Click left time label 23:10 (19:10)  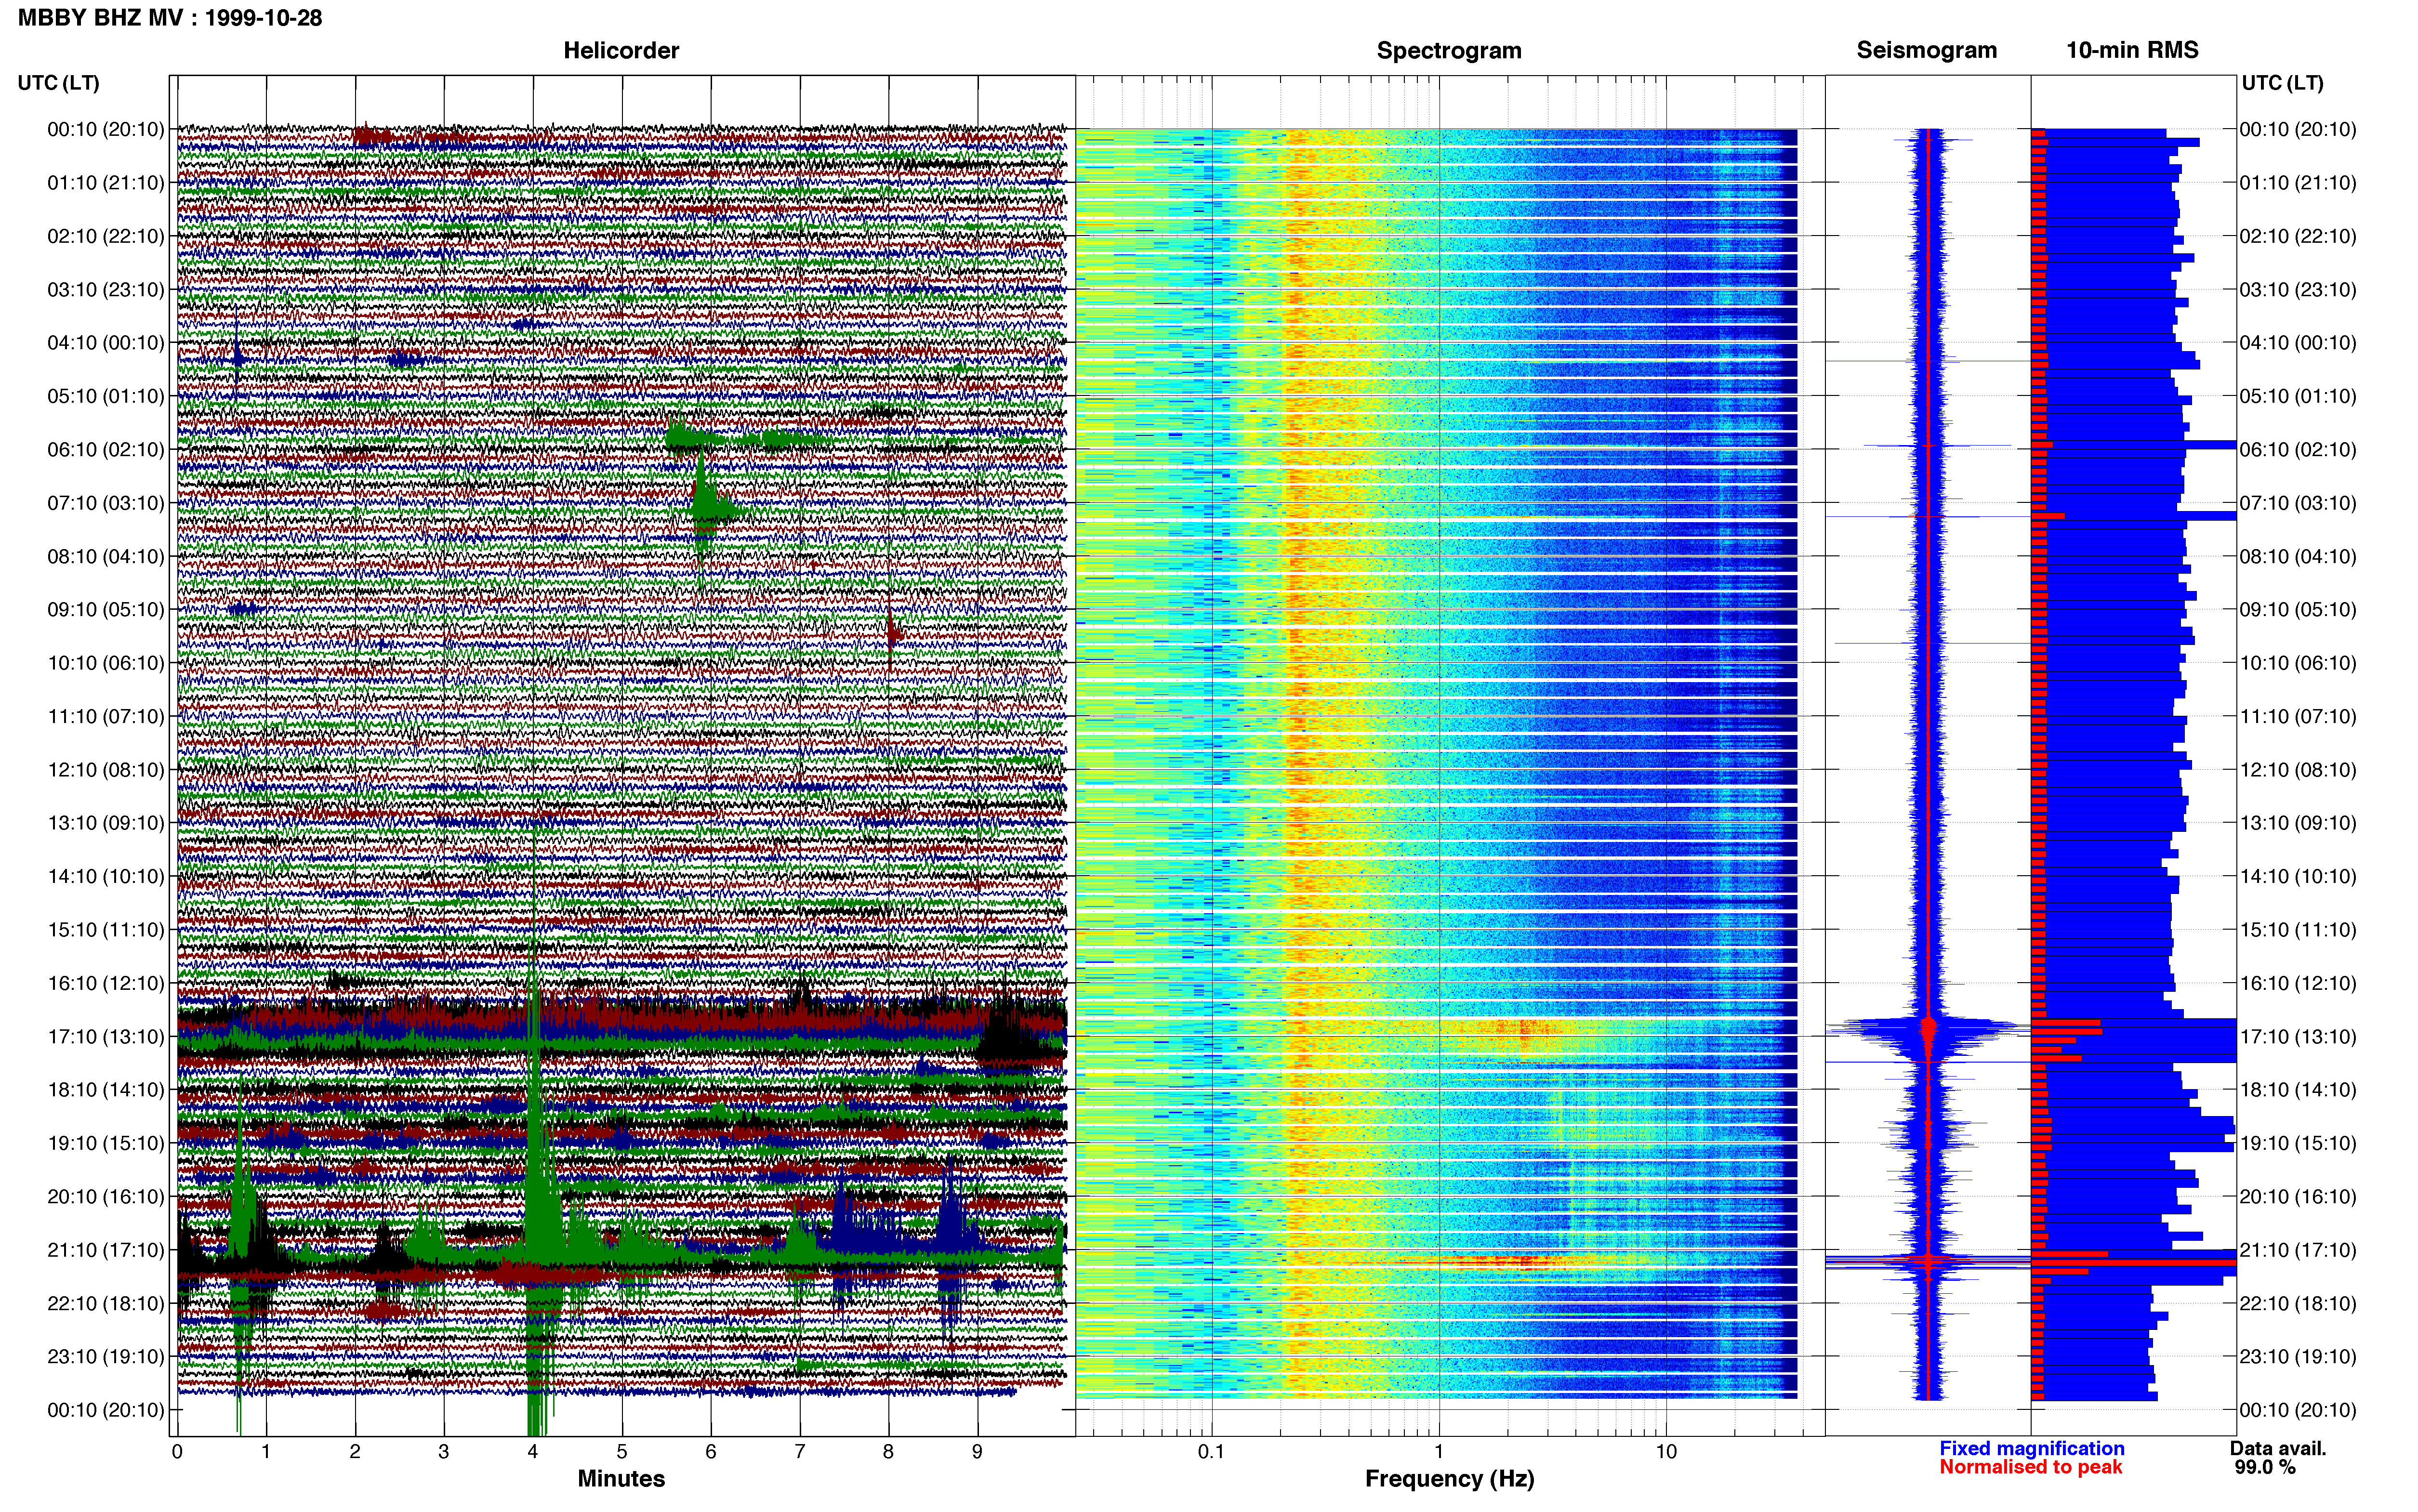pyautogui.click(x=106, y=1357)
